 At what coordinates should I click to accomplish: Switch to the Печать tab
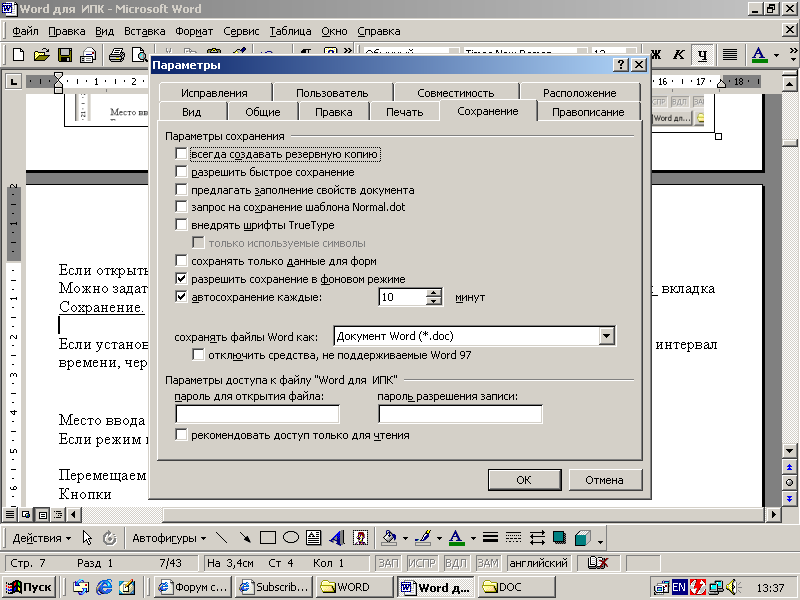pos(404,112)
